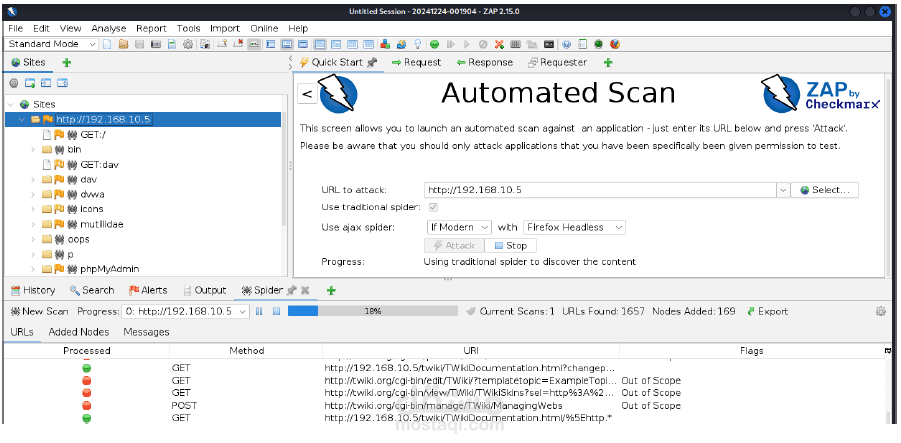Switch to the History tab
The width and height of the screenshot is (901, 443).
point(33,291)
